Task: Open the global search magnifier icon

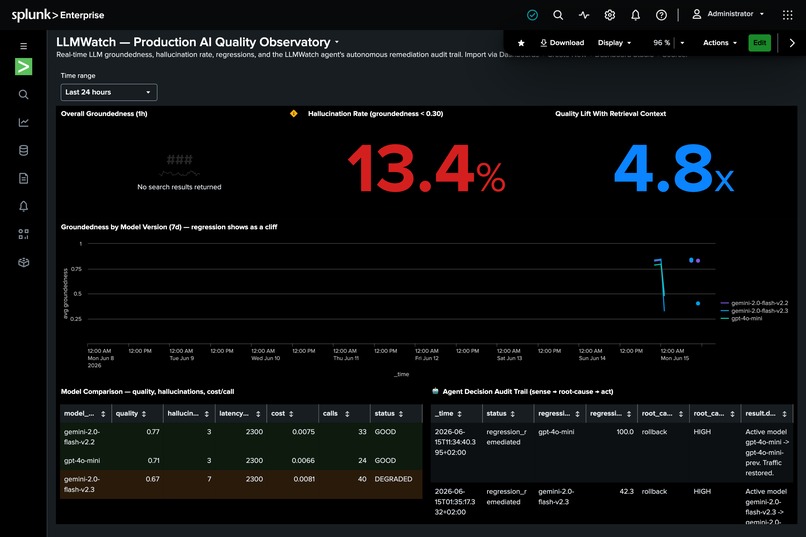Action: [x=558, y=15]
